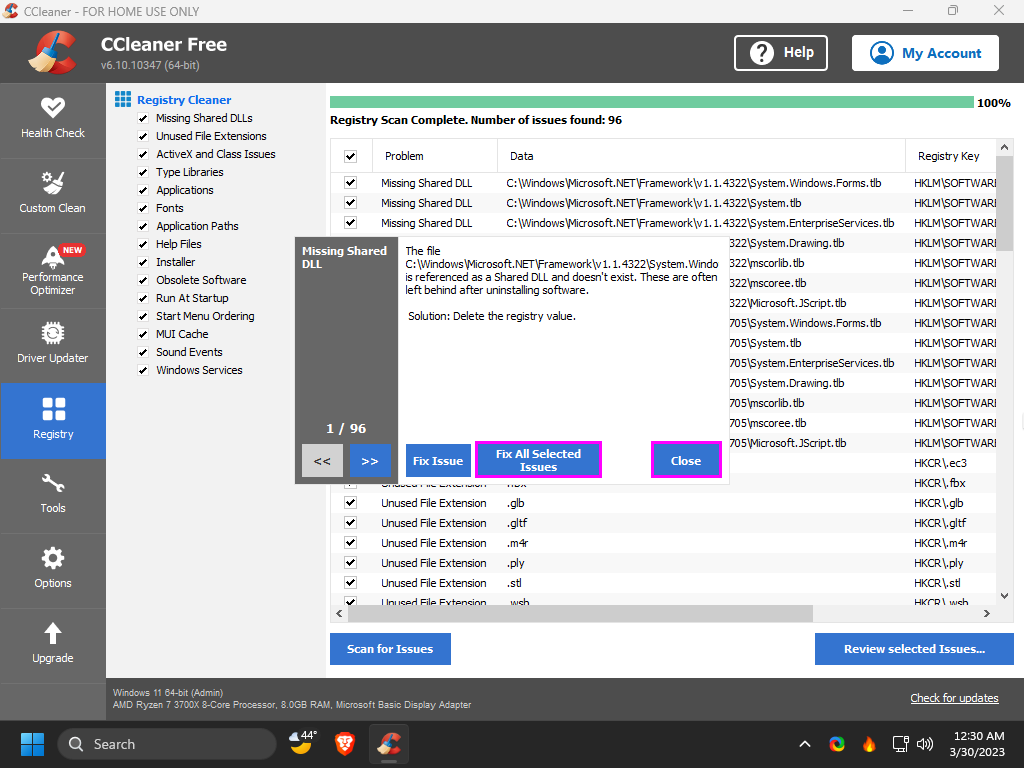Viewport: 1024px width, 768px height.
Task: Toggle the Obsolete Software checkbox
Action: point(143,280)
